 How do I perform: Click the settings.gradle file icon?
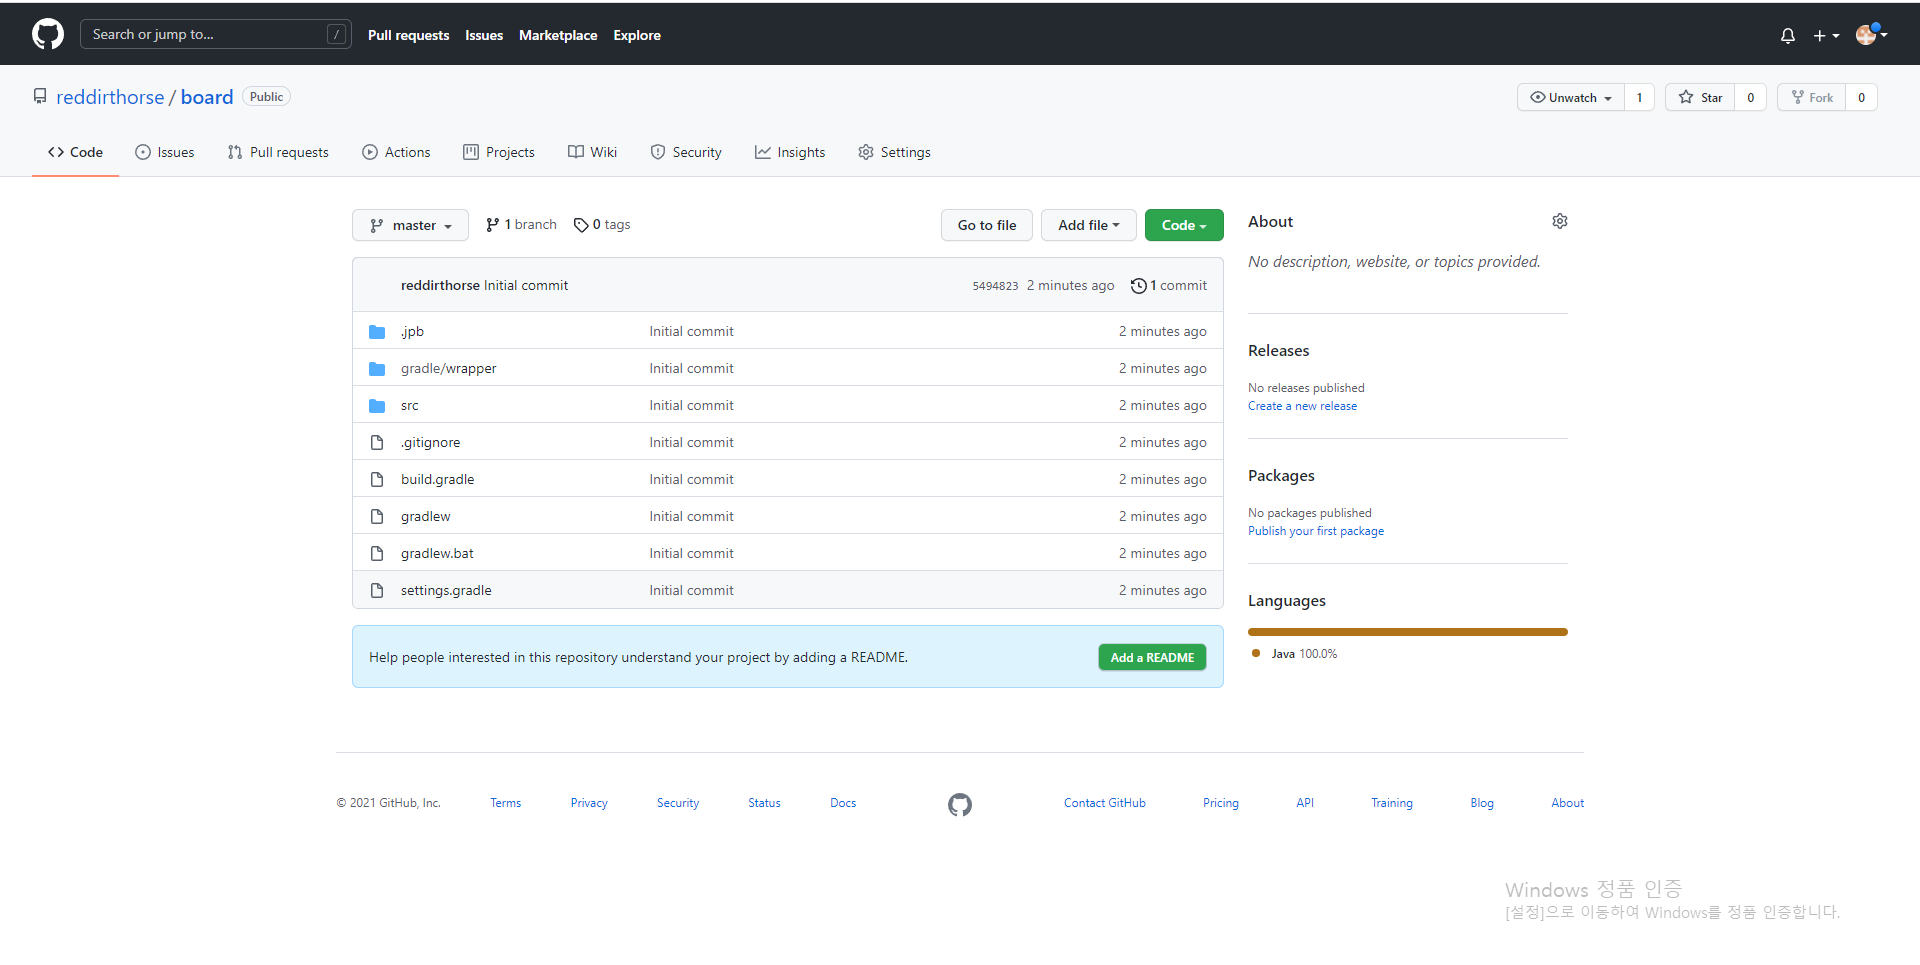point(377,591)
